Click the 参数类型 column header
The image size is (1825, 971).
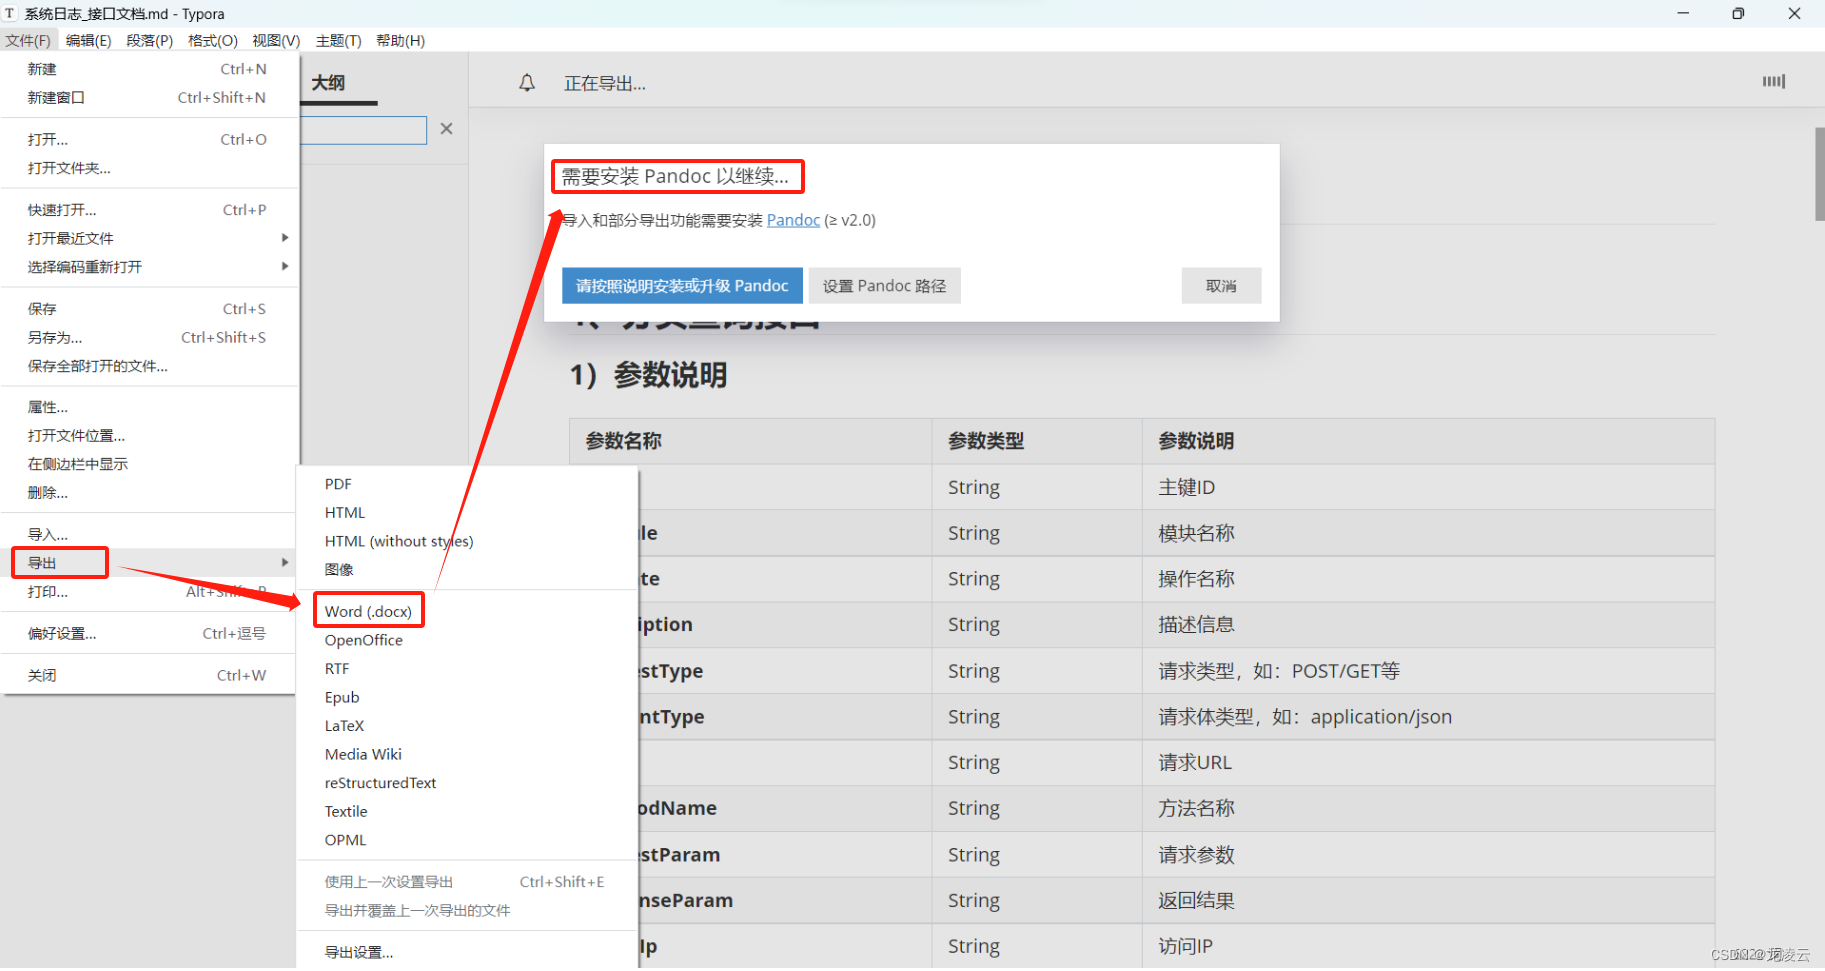point(1037,441)
